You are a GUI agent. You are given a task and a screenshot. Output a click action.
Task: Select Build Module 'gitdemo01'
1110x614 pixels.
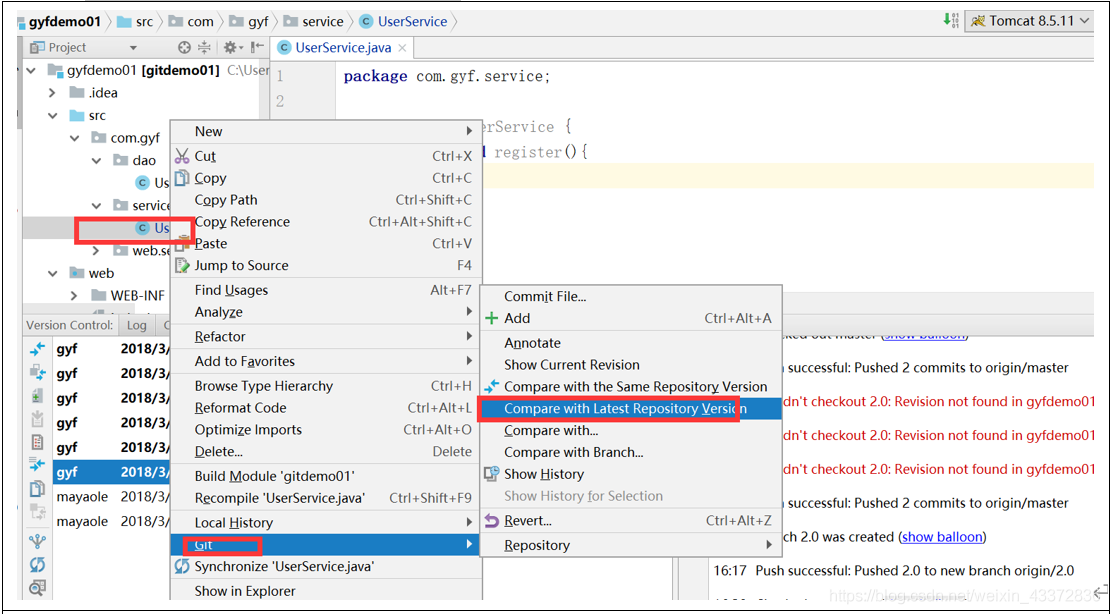point(326,477)
